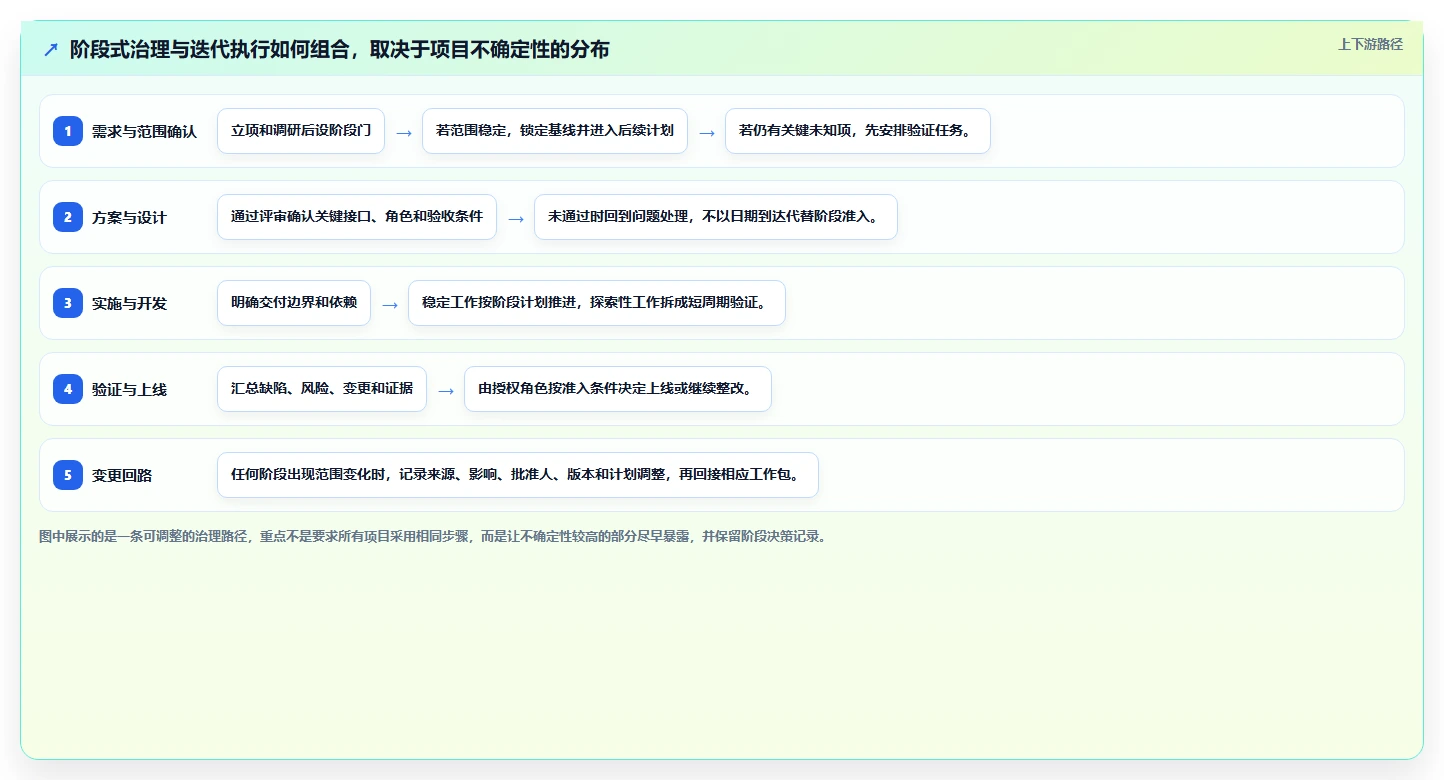Click the 由授权角色按准入条件决定上线 box

618,389
